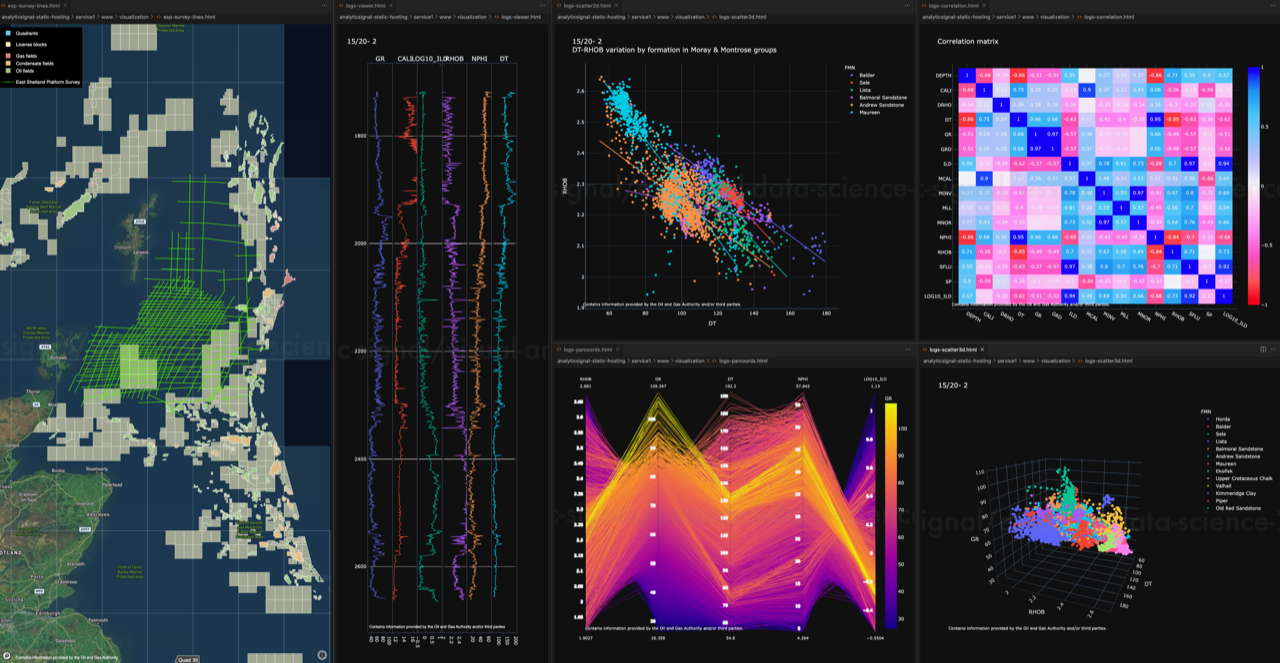Open the split editor icon in scatter3d panel

click(1262, 349)
